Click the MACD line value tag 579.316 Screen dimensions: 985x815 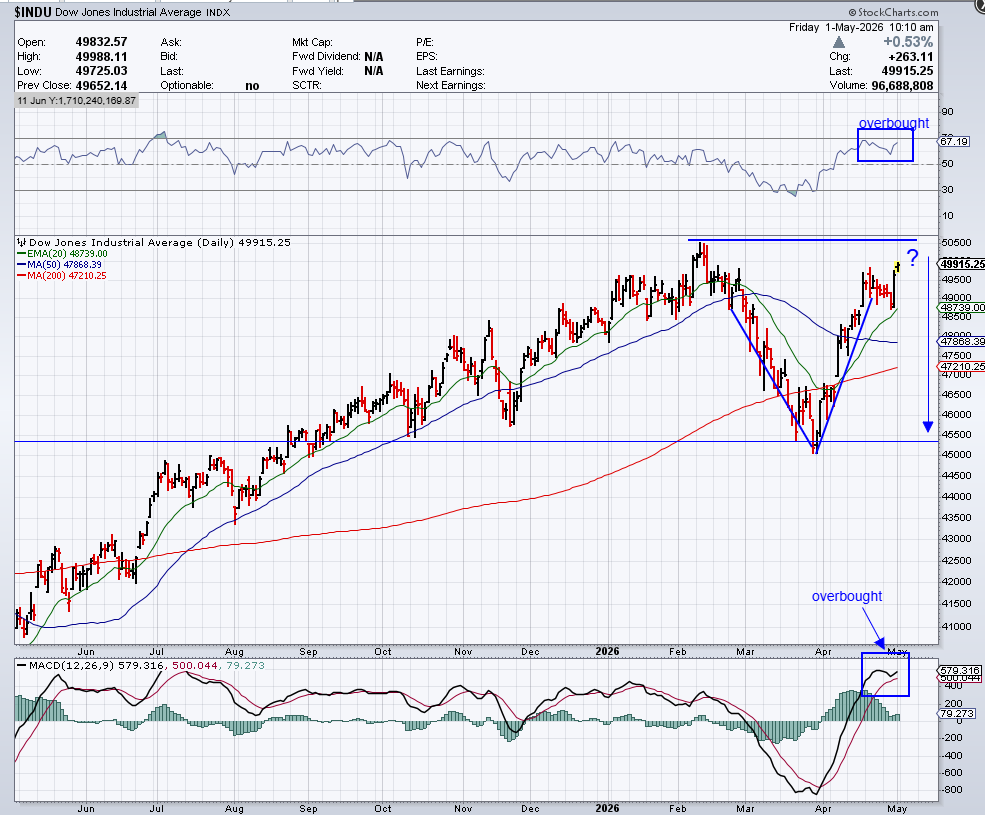coord(959,671)
